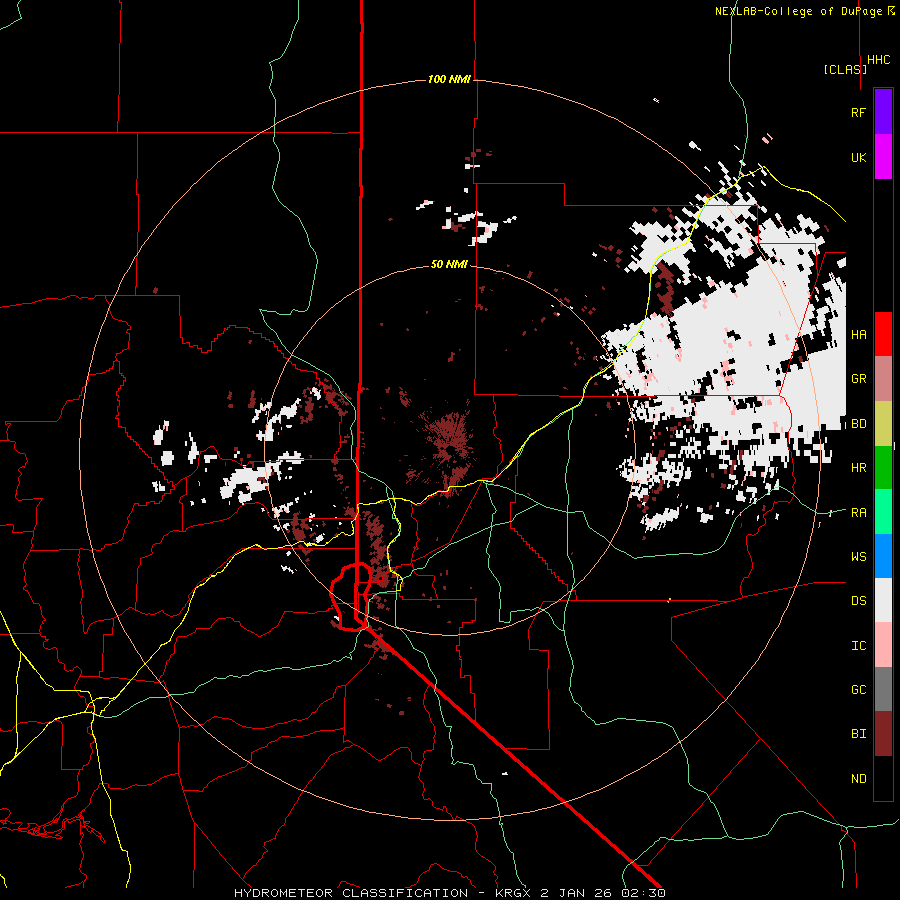Screen dimensions: 900x900
Task: Click the [CLAS] units label
Action: (845, 69)
